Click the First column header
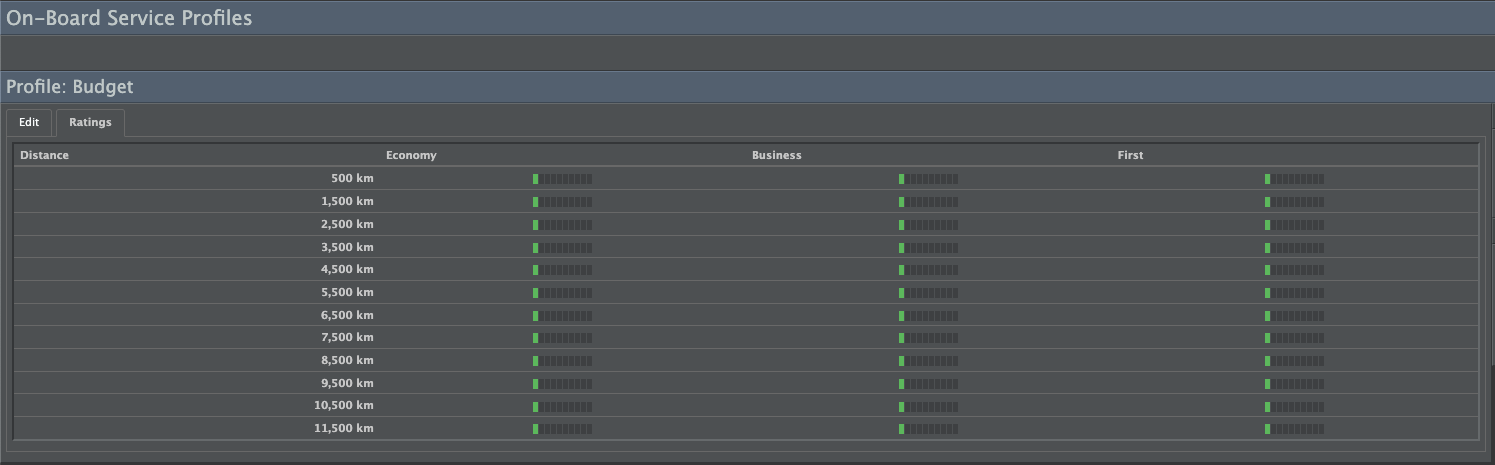Screen dimensions: 1495x465 (1130, 155)
